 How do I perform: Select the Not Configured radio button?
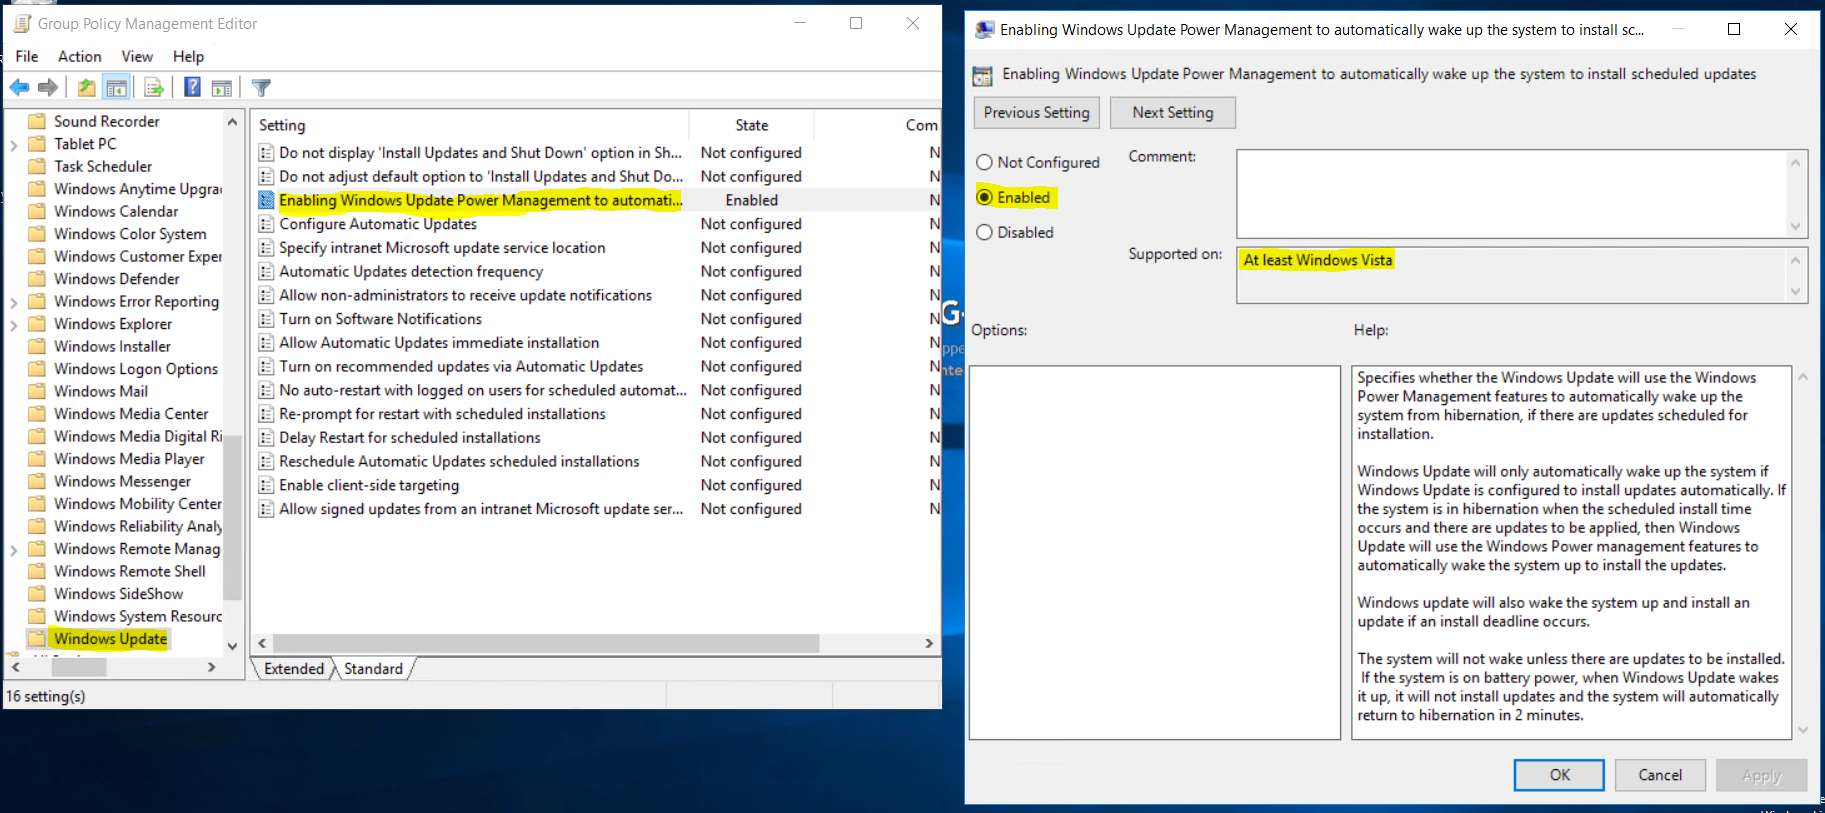click(x=985, y=162)
